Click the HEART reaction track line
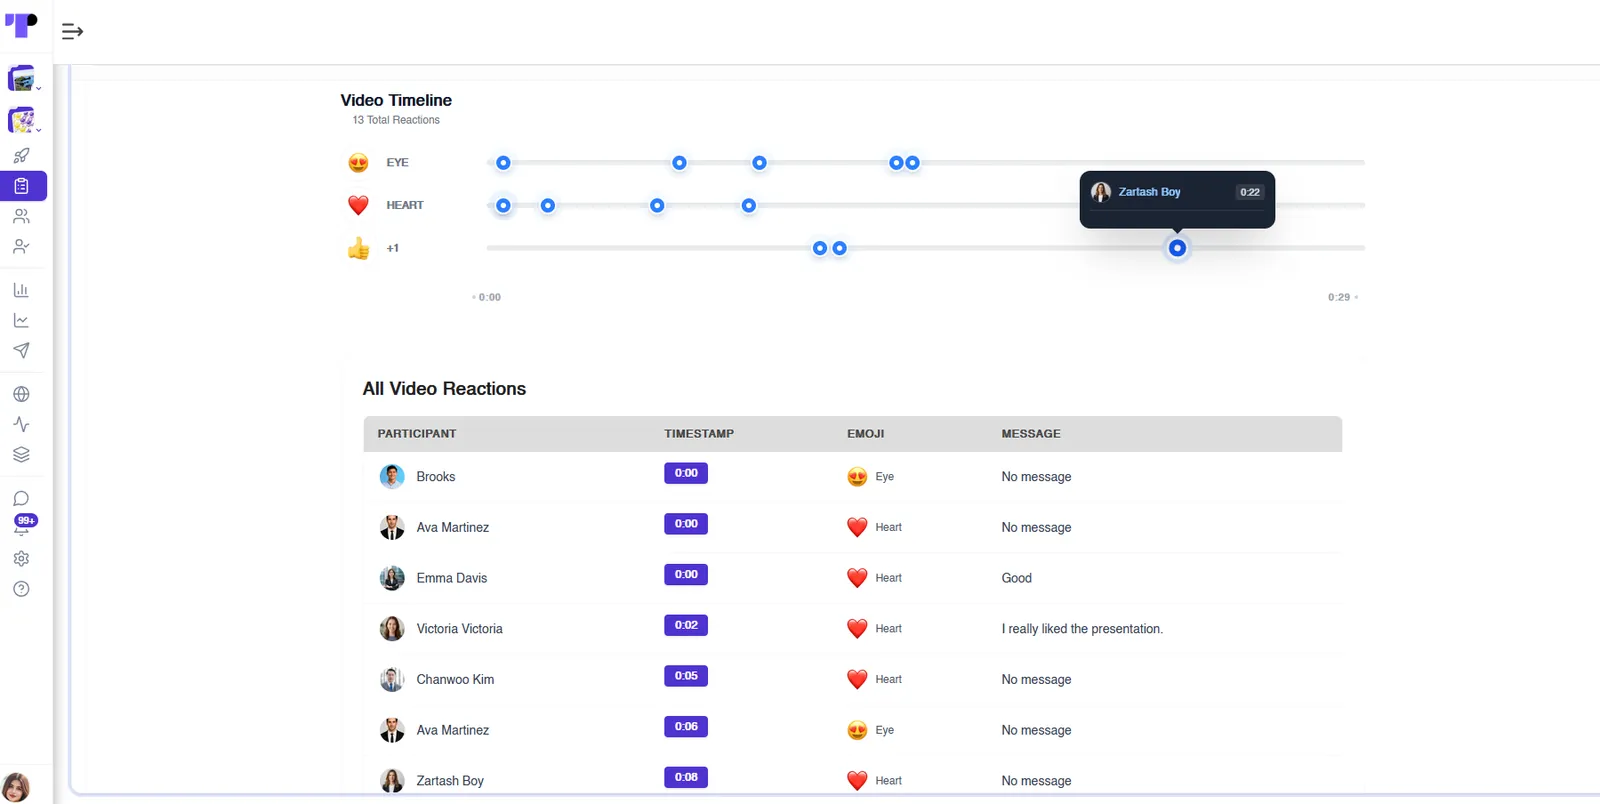Viewport: 1600px width, 804px height. click(925, 206)
